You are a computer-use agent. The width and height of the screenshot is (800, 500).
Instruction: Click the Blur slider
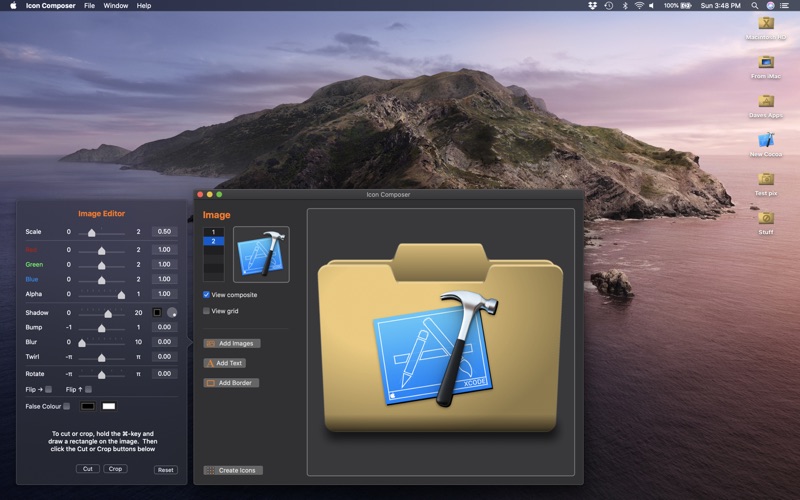(102, 342)
